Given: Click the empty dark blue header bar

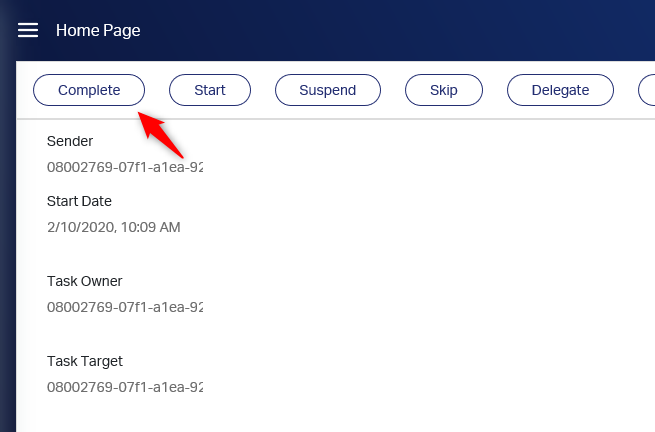Looking at the screenshot, I should pos(397,30).
